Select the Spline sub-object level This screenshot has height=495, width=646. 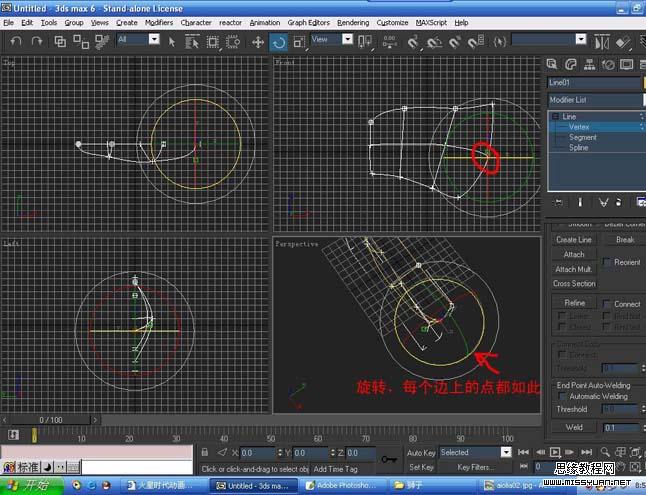578,148
